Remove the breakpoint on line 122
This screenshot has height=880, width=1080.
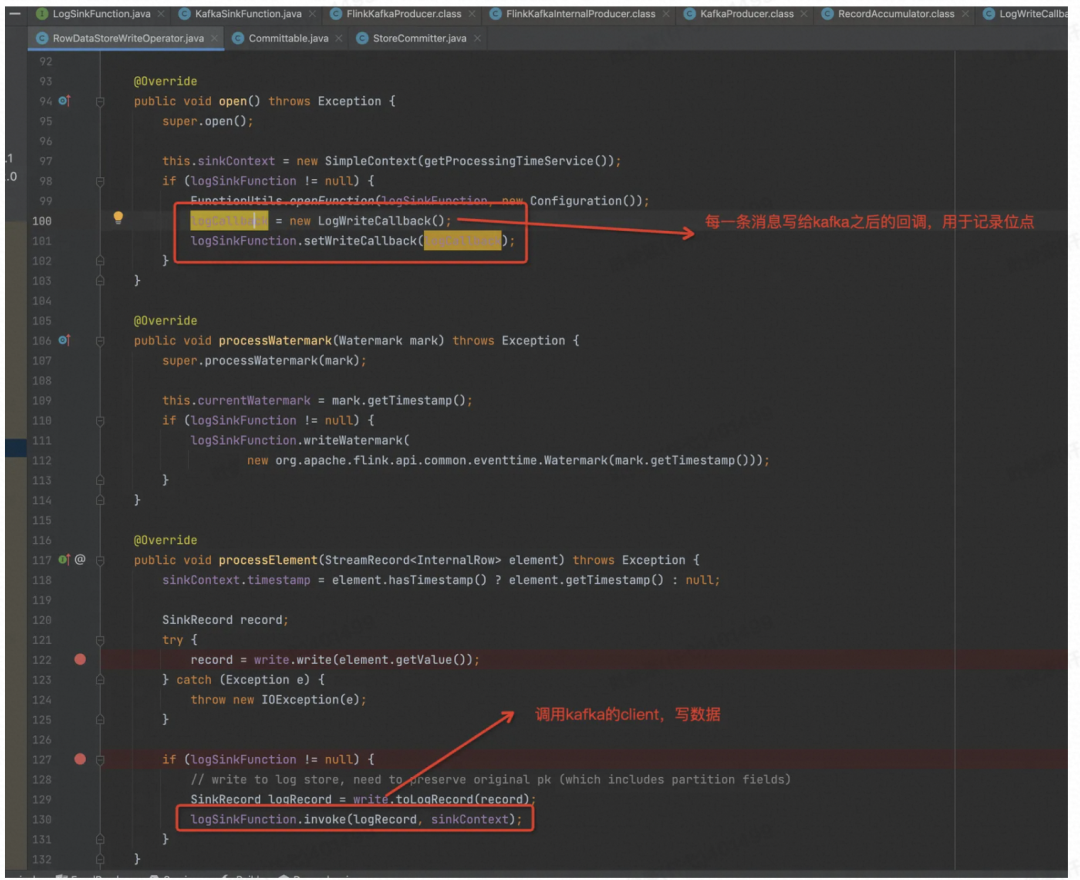(x=80, y=660)
